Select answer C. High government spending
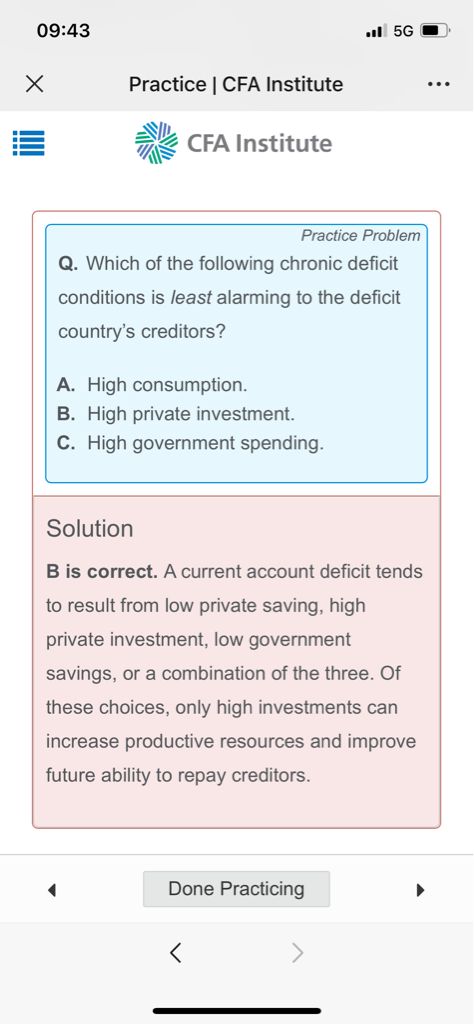 [190, 443]
